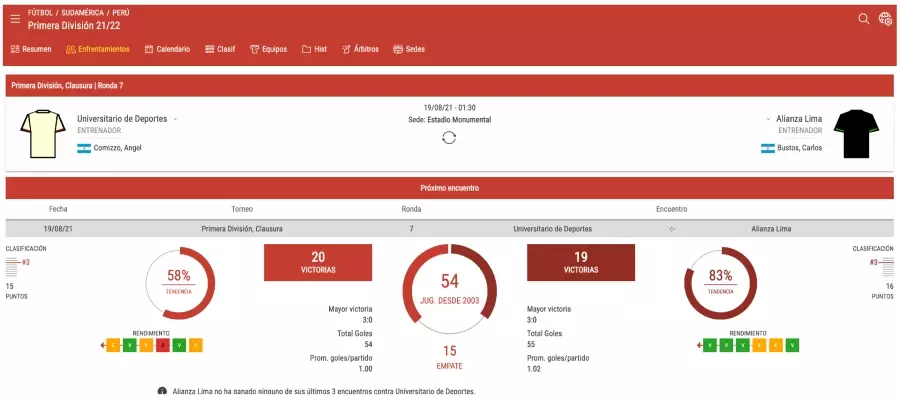
Task: Open coach Comizzo, Angel's profile
Action: [x=118, y=148]
